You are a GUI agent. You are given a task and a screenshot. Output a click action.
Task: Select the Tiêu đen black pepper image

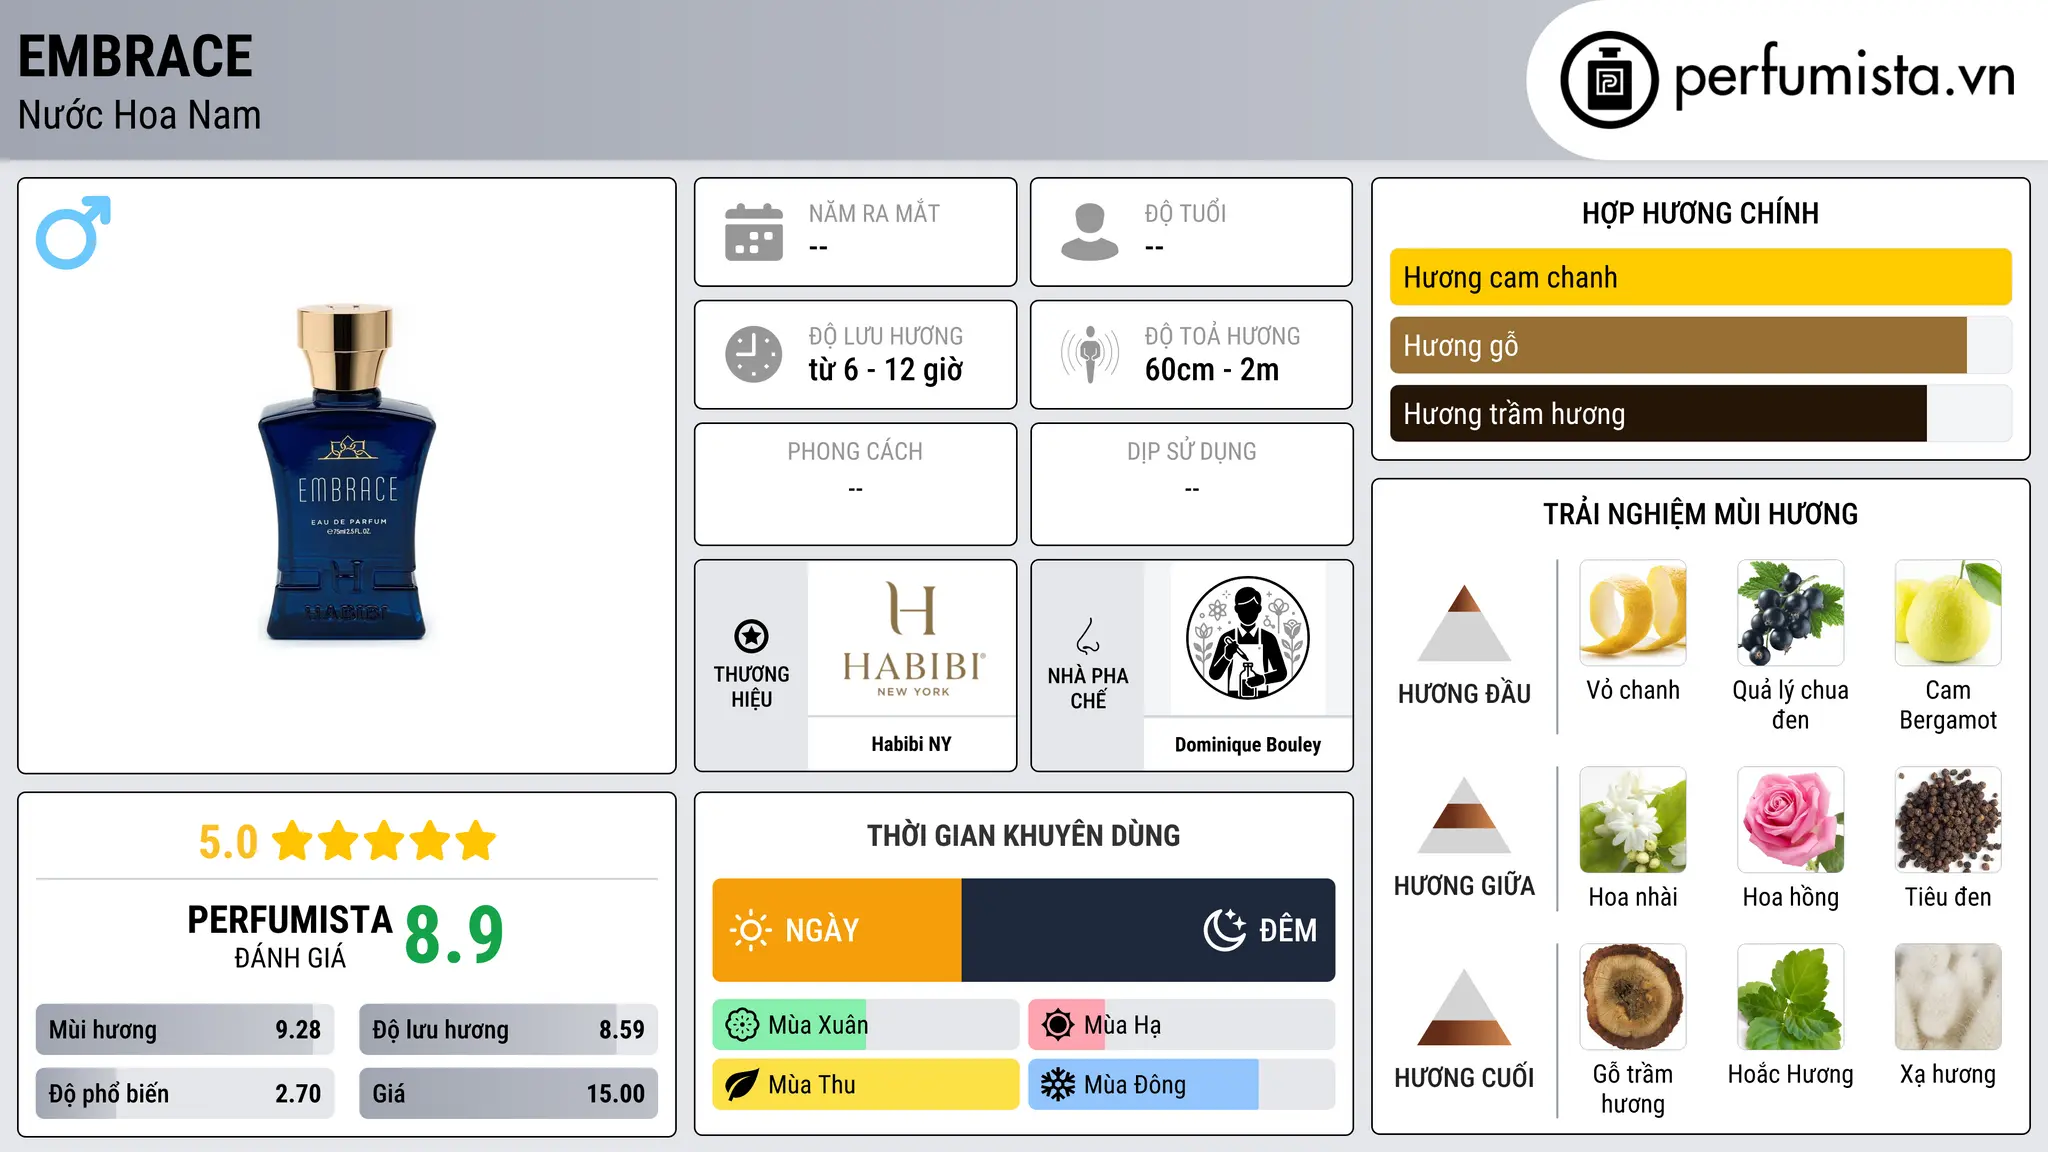1948,820
